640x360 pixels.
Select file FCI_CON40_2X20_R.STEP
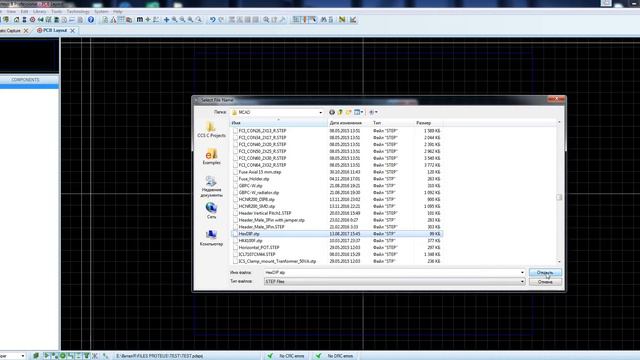262,144
